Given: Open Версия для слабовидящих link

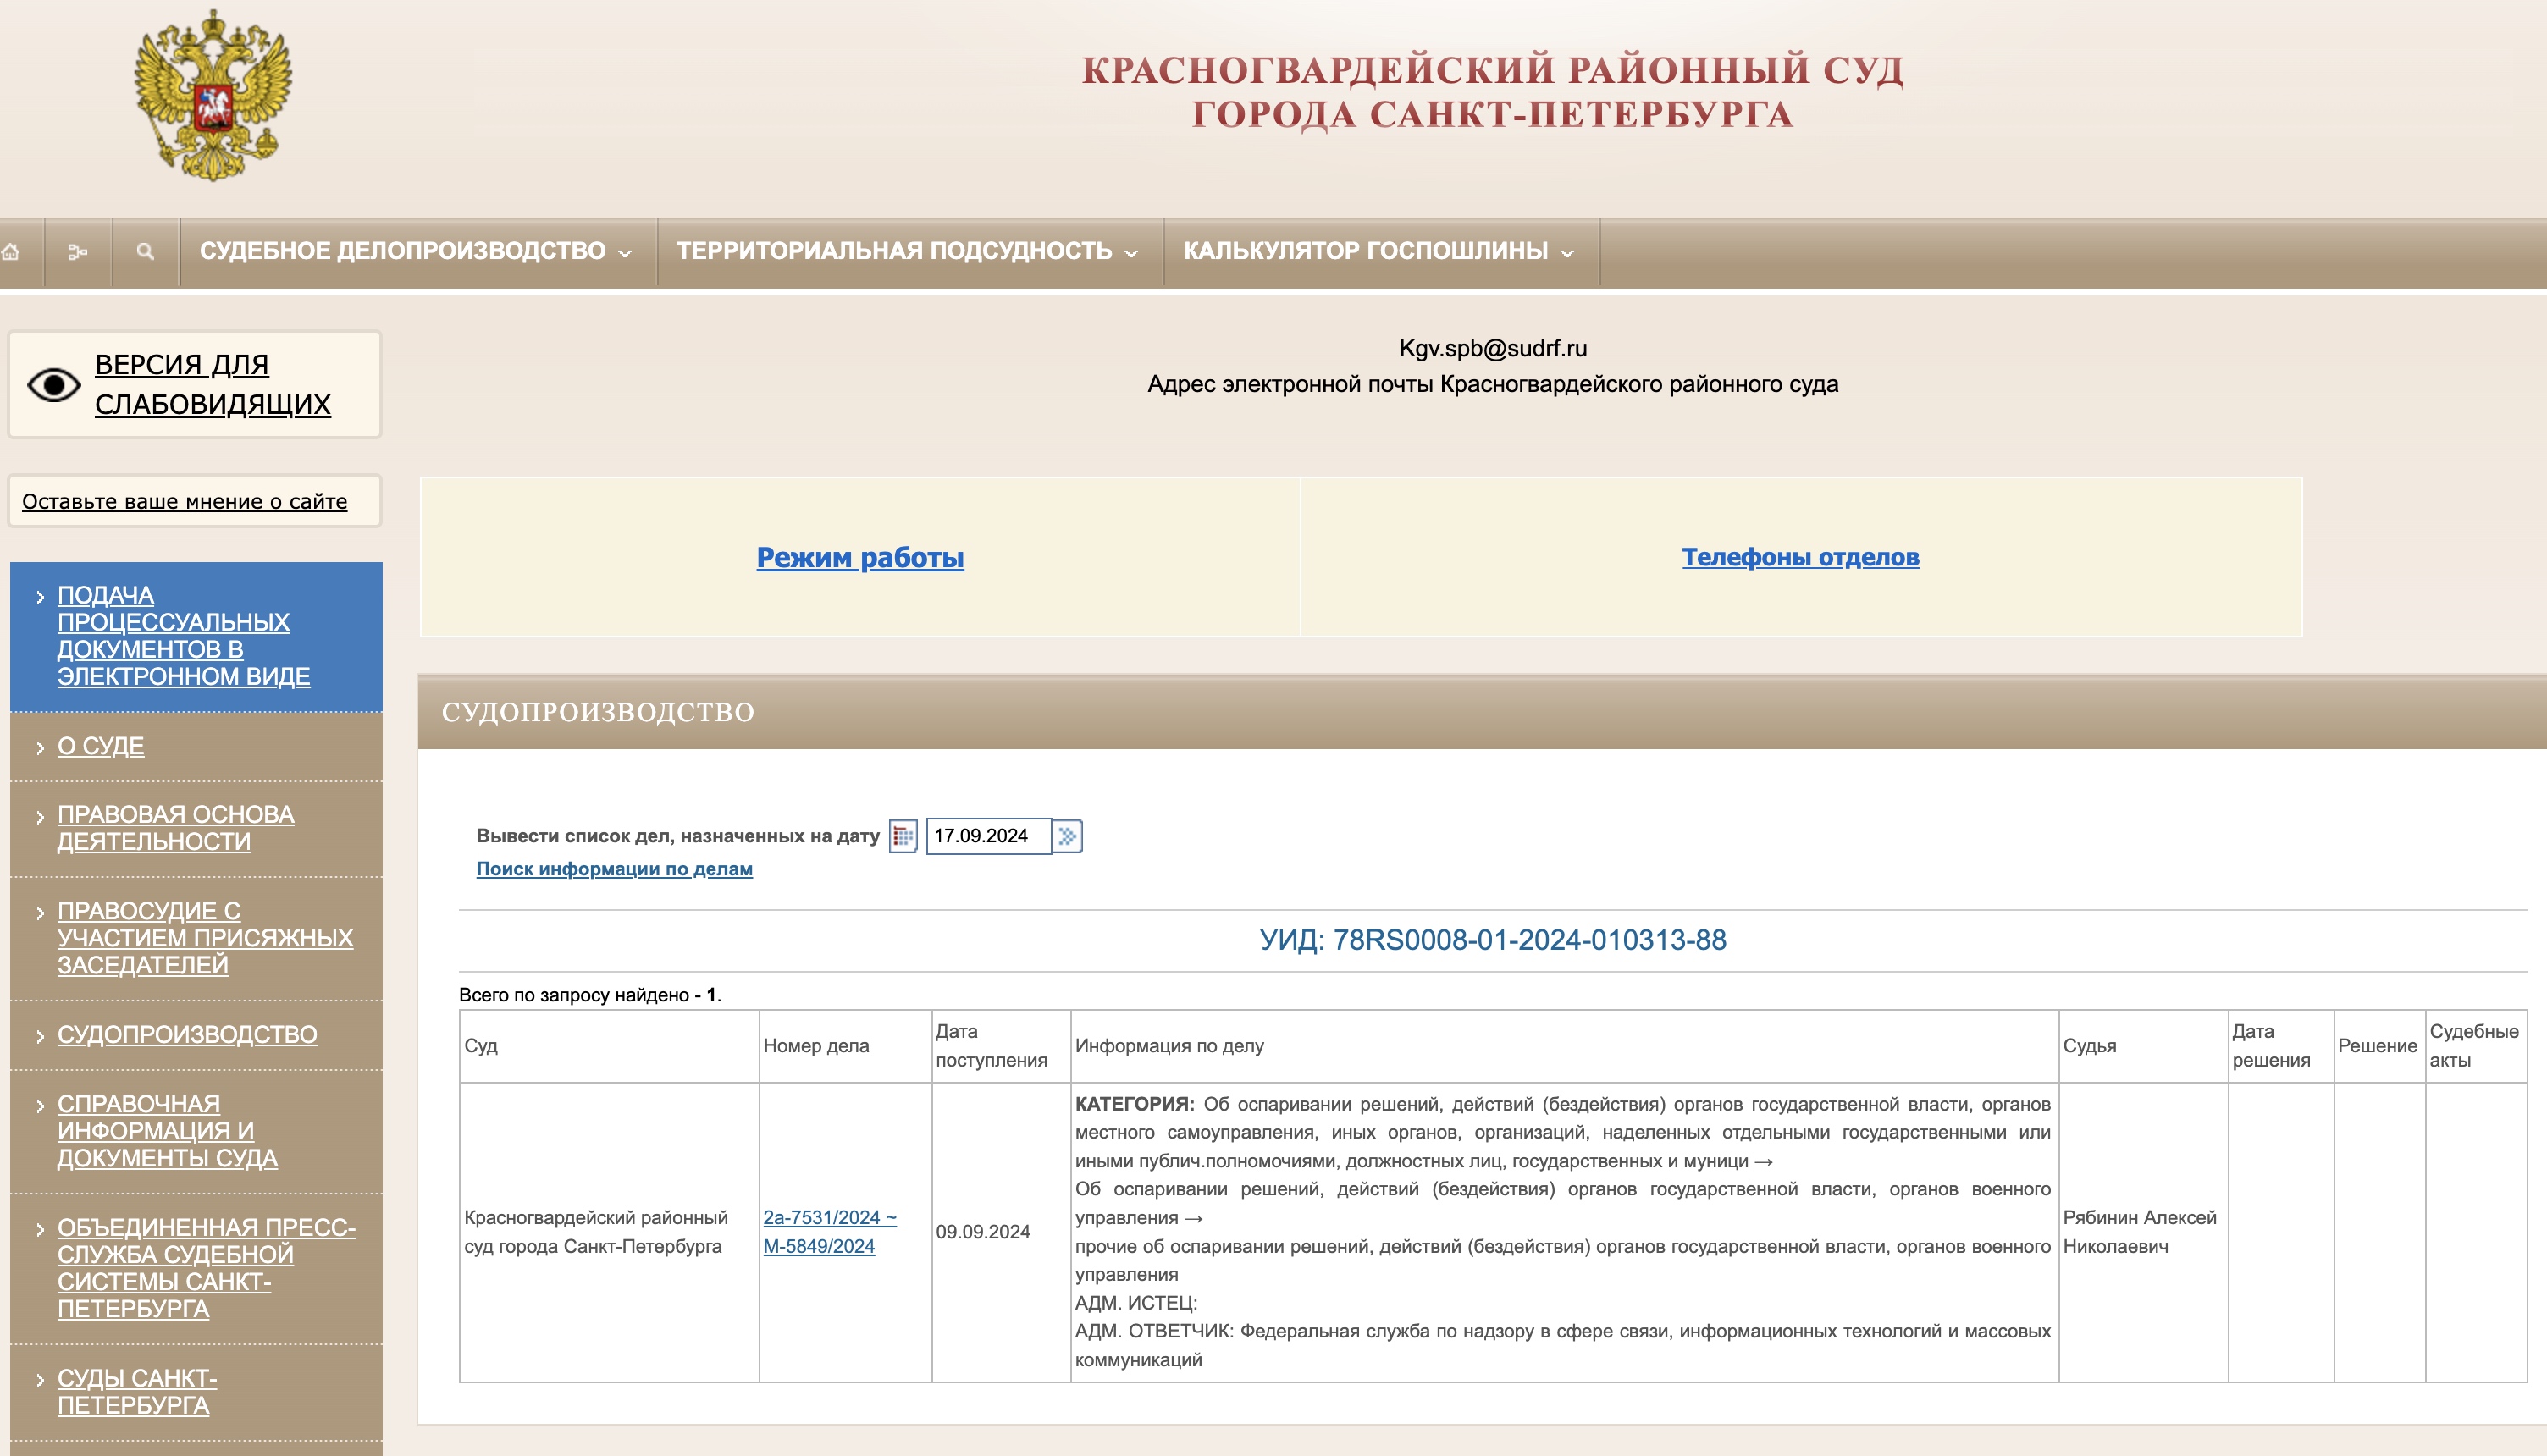Looking at the screenshot, I should 212,384.
